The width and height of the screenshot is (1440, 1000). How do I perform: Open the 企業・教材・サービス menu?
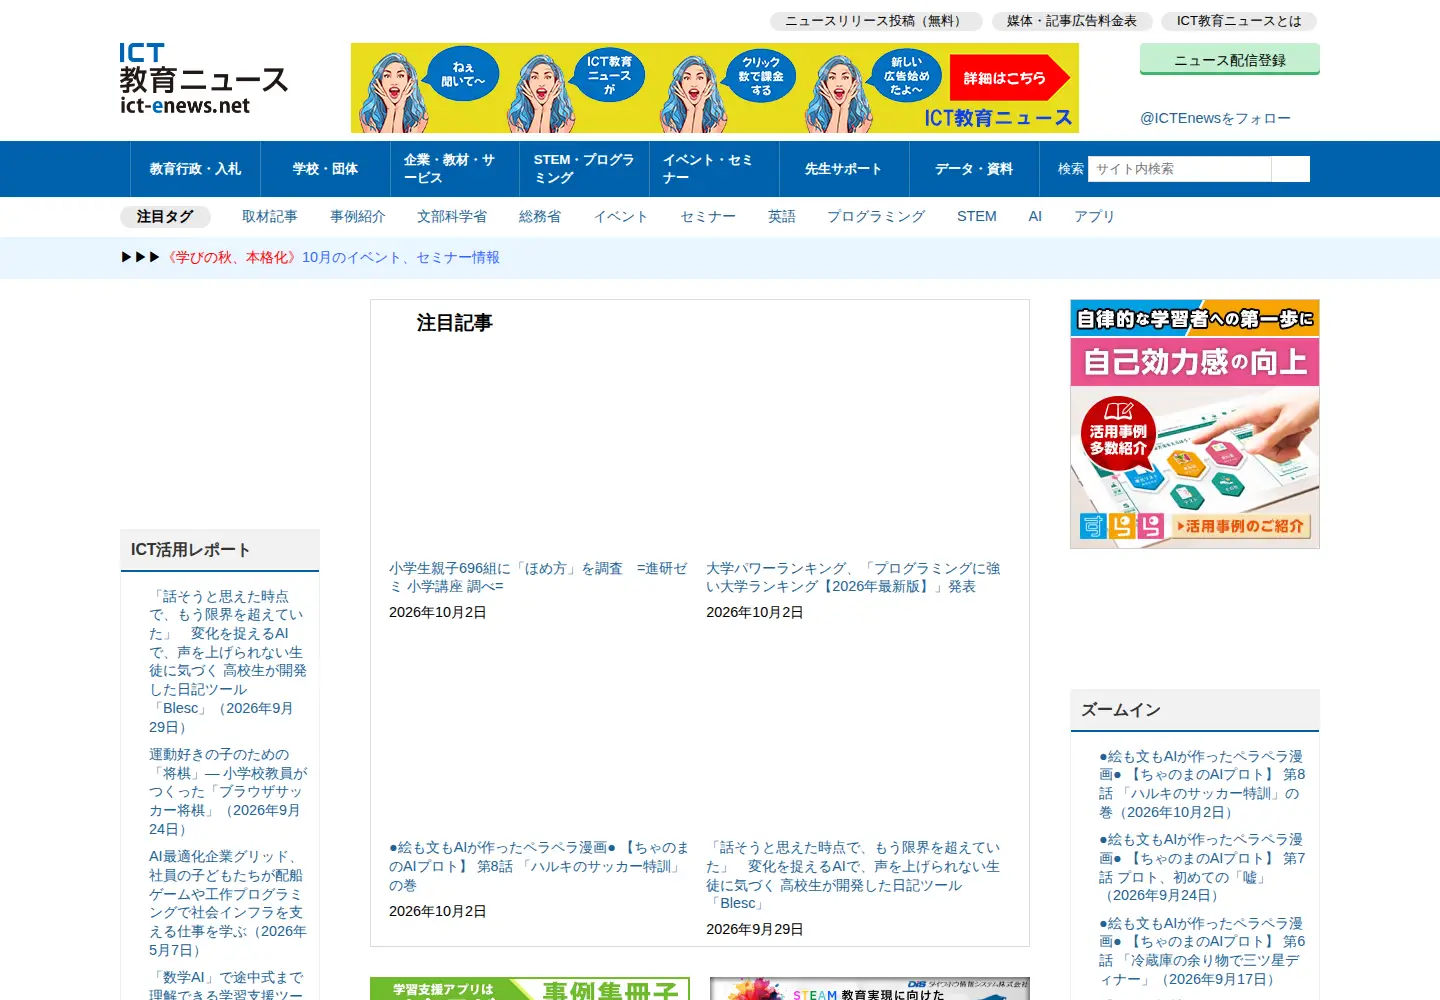[x=455, y=169]
